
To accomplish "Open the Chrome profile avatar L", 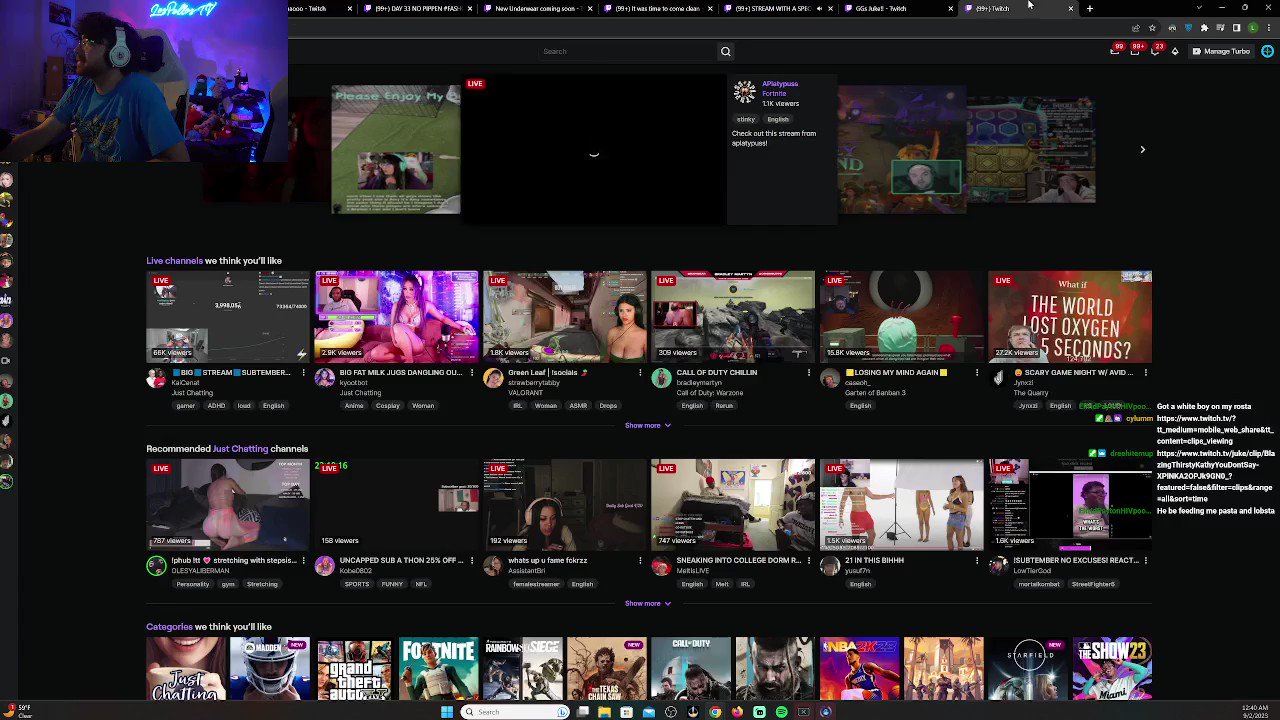I will pos(1253,28).
